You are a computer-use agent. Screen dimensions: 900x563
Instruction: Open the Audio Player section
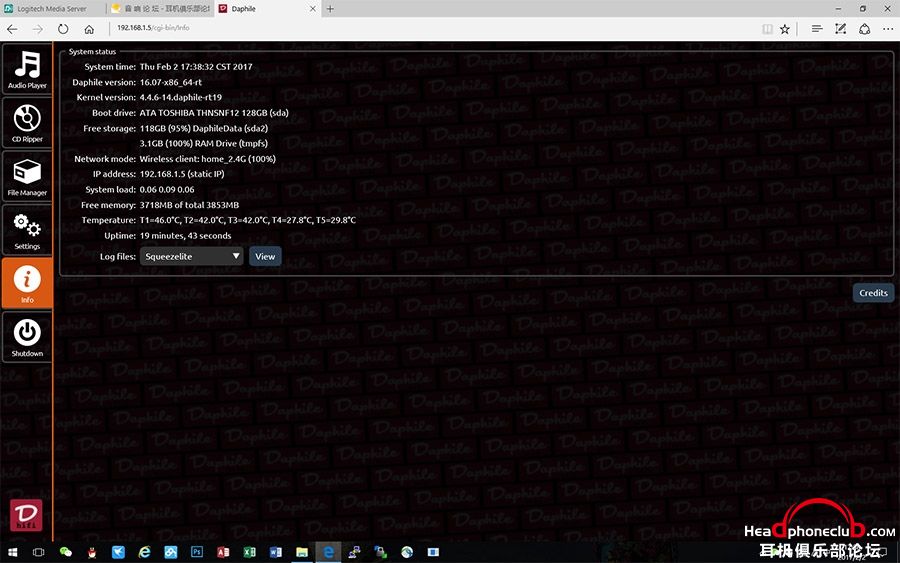tap(27, 69)
